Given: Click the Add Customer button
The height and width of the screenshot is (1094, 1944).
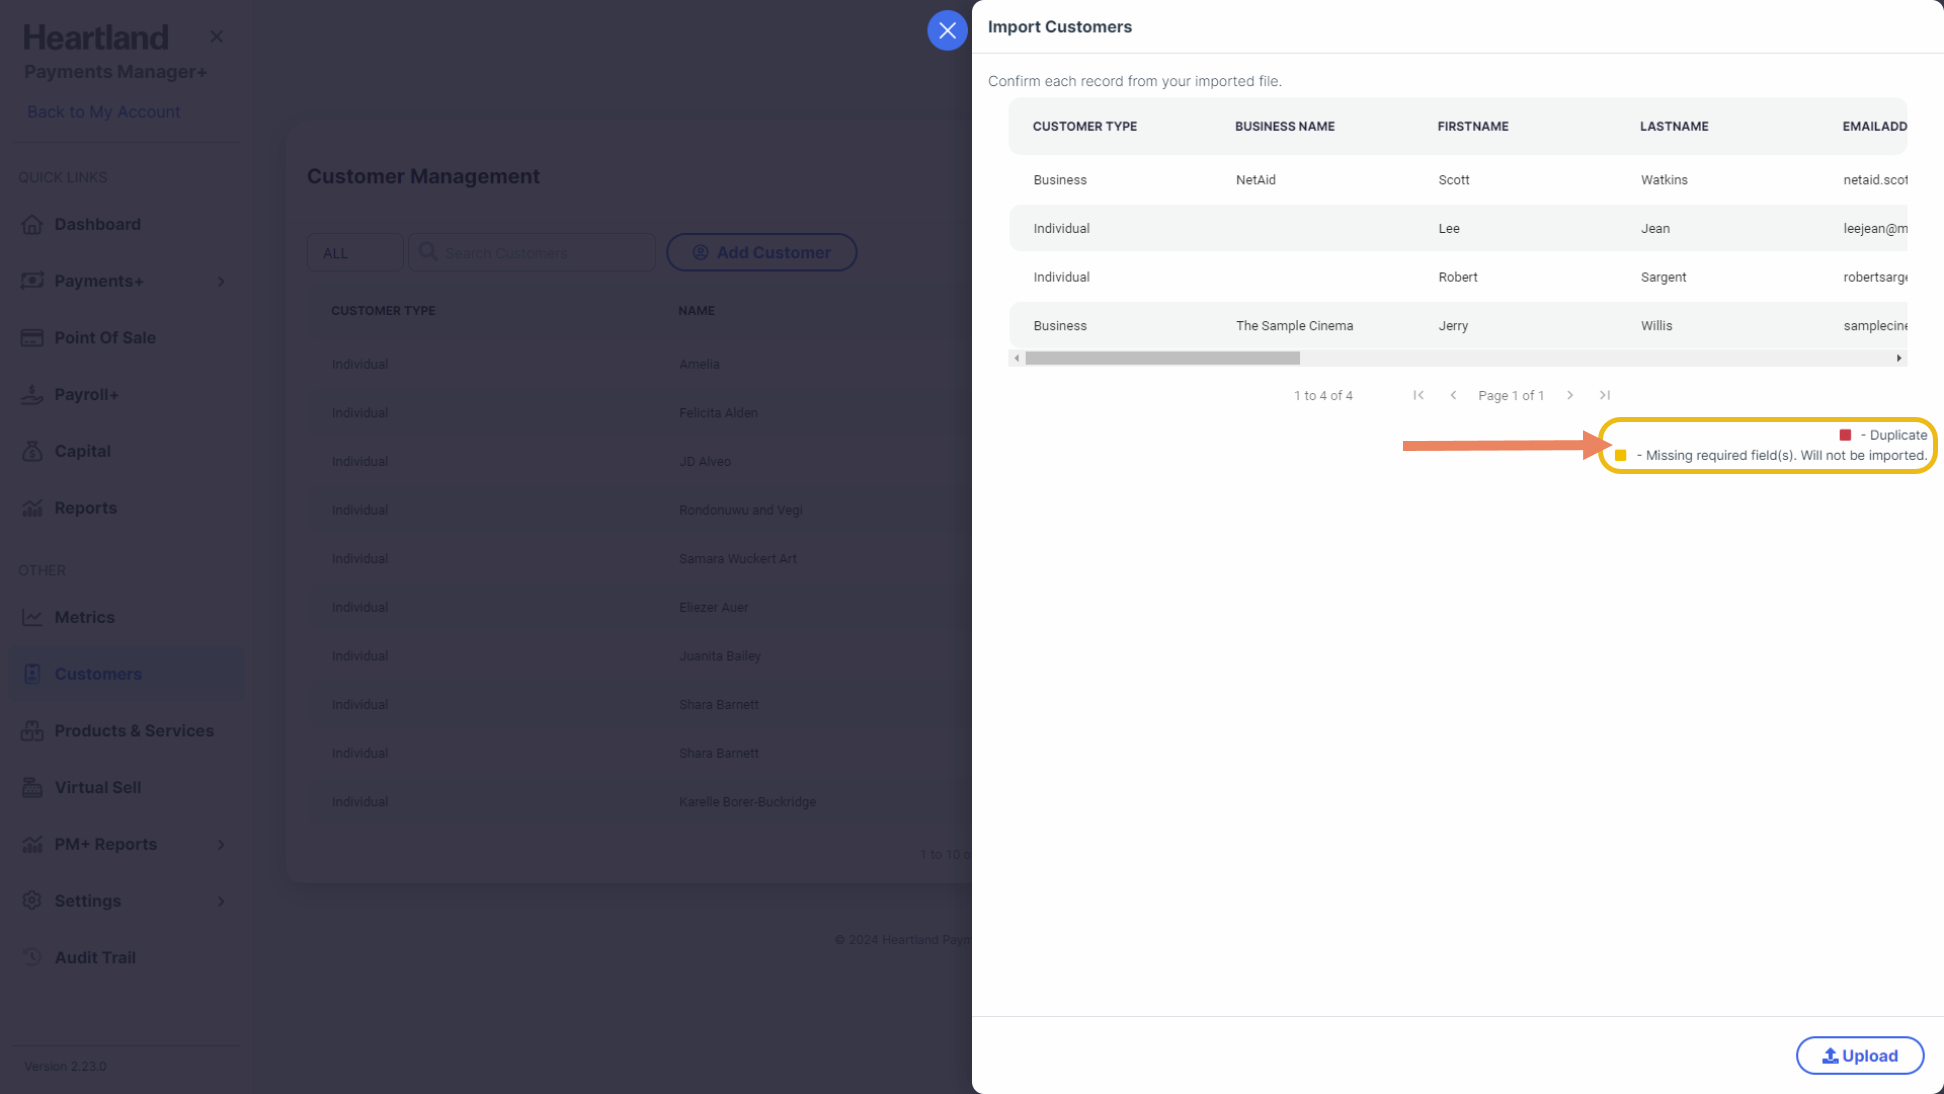Looking at the screenshot, I should [761, 253].
